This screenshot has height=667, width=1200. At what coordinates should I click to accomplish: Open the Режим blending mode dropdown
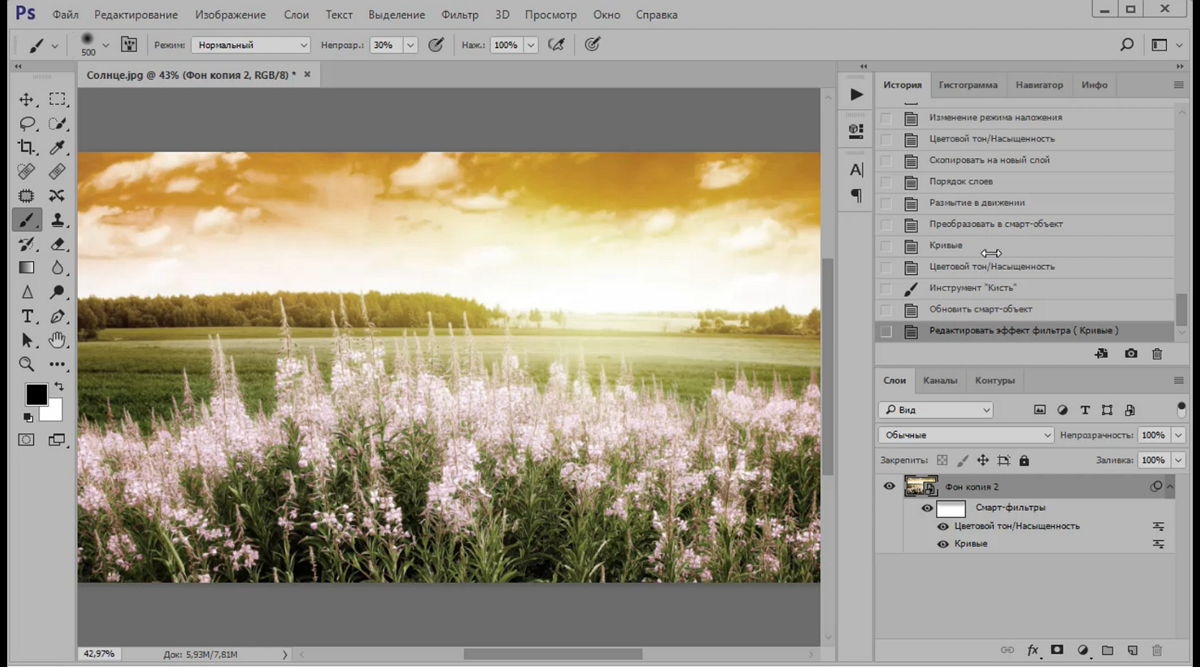[250, 45]
